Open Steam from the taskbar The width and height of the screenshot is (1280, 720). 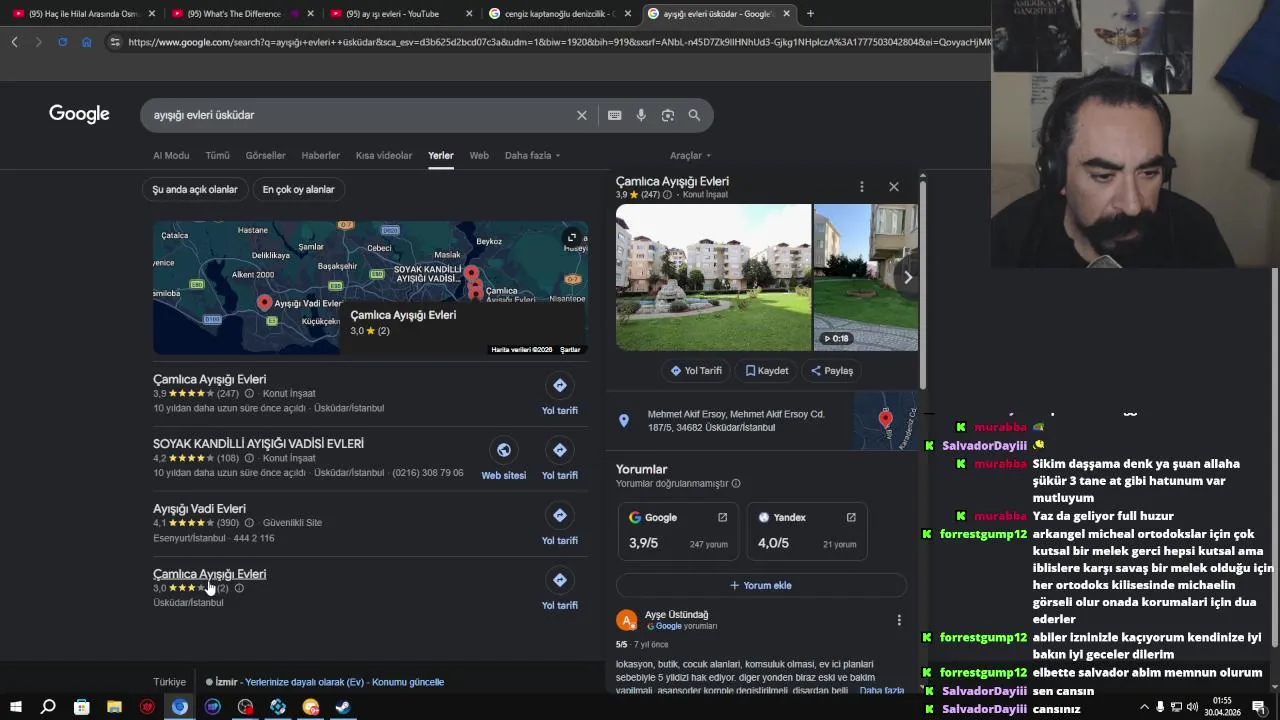pos(343,707)
